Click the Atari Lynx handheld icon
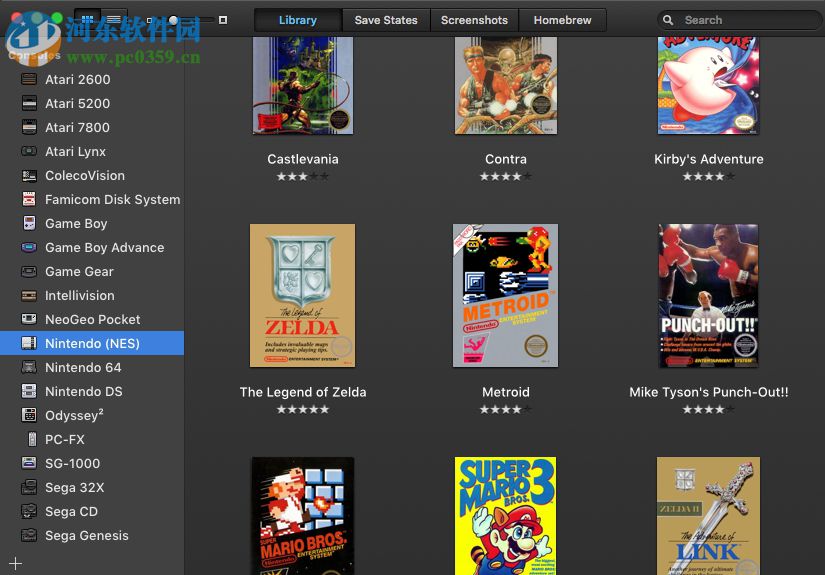This screenshot has height=575, width=825. (29, 152)
